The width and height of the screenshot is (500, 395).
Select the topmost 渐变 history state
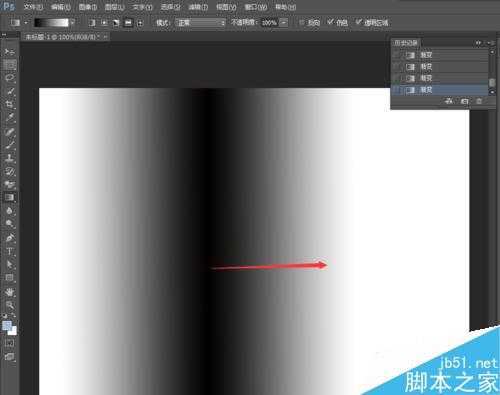point(440,55)
